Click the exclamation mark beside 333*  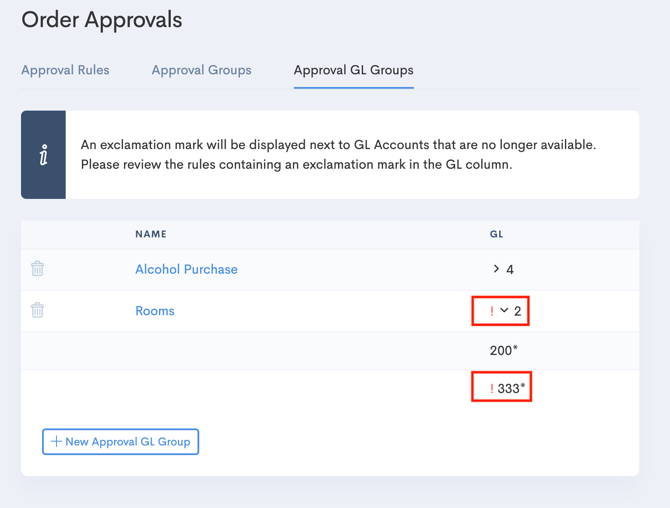click(x=491, y=388)
